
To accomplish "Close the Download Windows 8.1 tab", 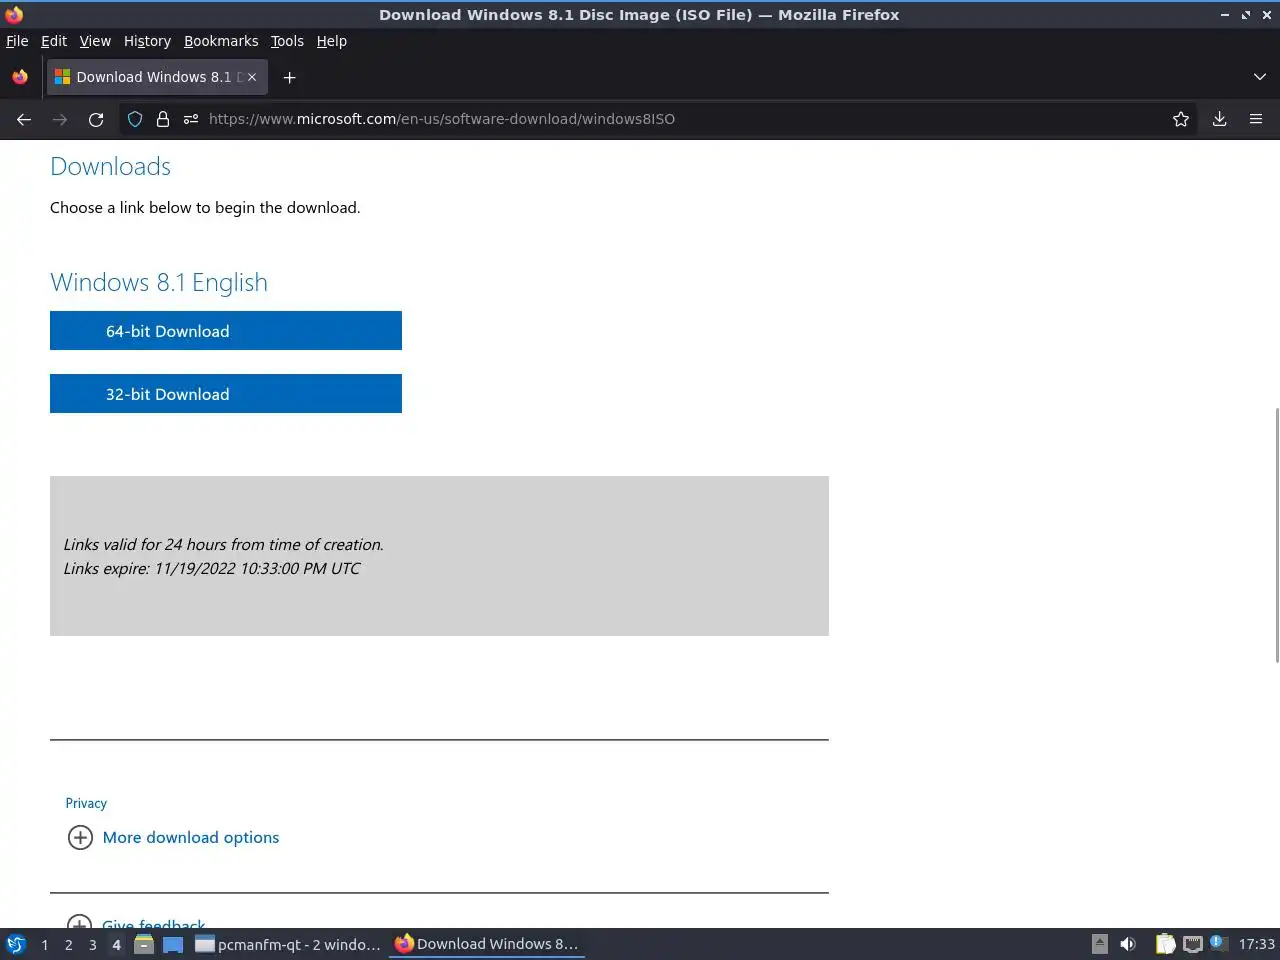I will click(252, 77).
